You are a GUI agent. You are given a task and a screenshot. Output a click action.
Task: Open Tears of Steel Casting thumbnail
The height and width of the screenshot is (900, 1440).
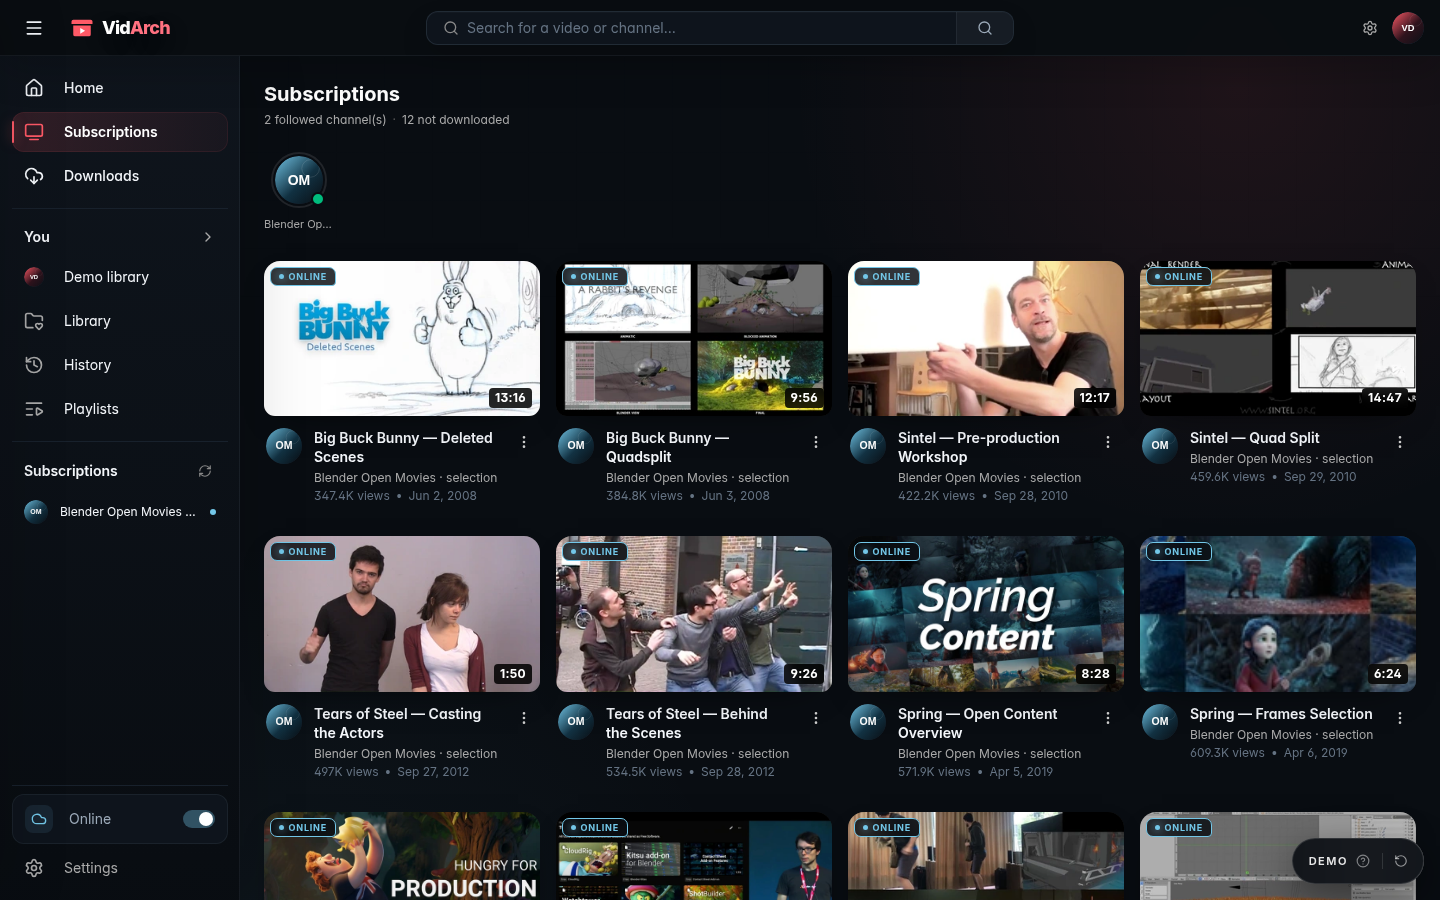pos(402,614)
